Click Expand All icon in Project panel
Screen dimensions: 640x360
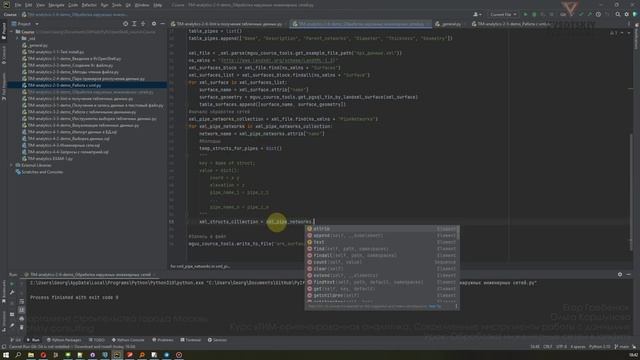coord(134,24)
